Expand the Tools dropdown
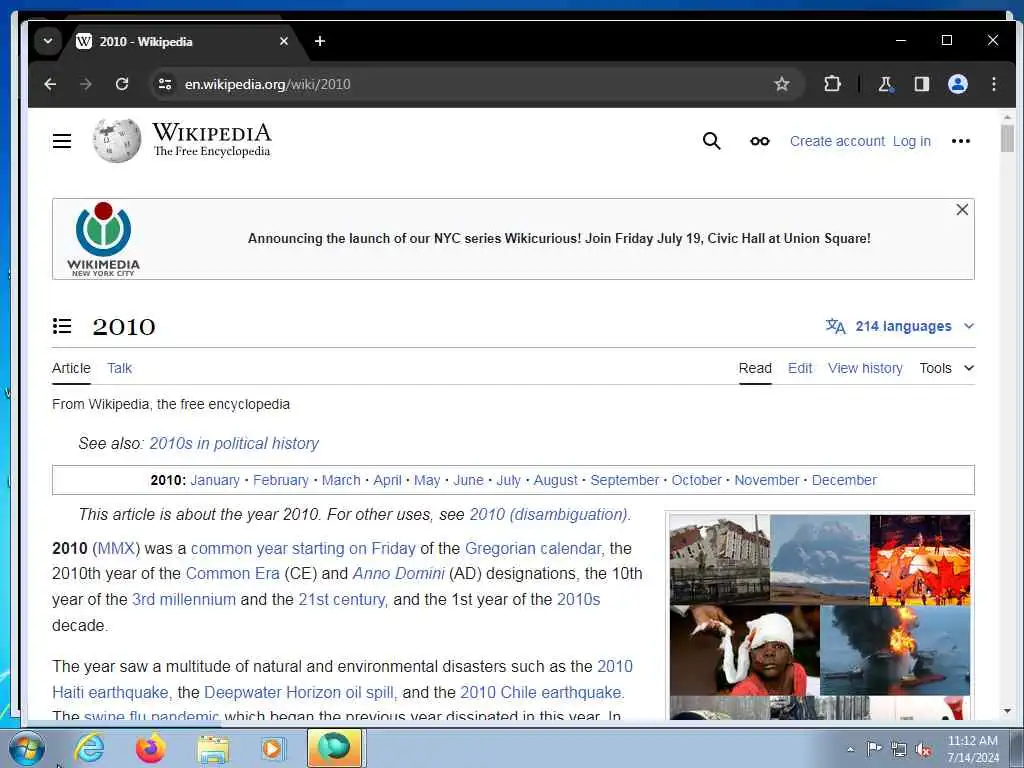Image resolution: width=1024 pixels, height=768 pixels. point(947,368)
